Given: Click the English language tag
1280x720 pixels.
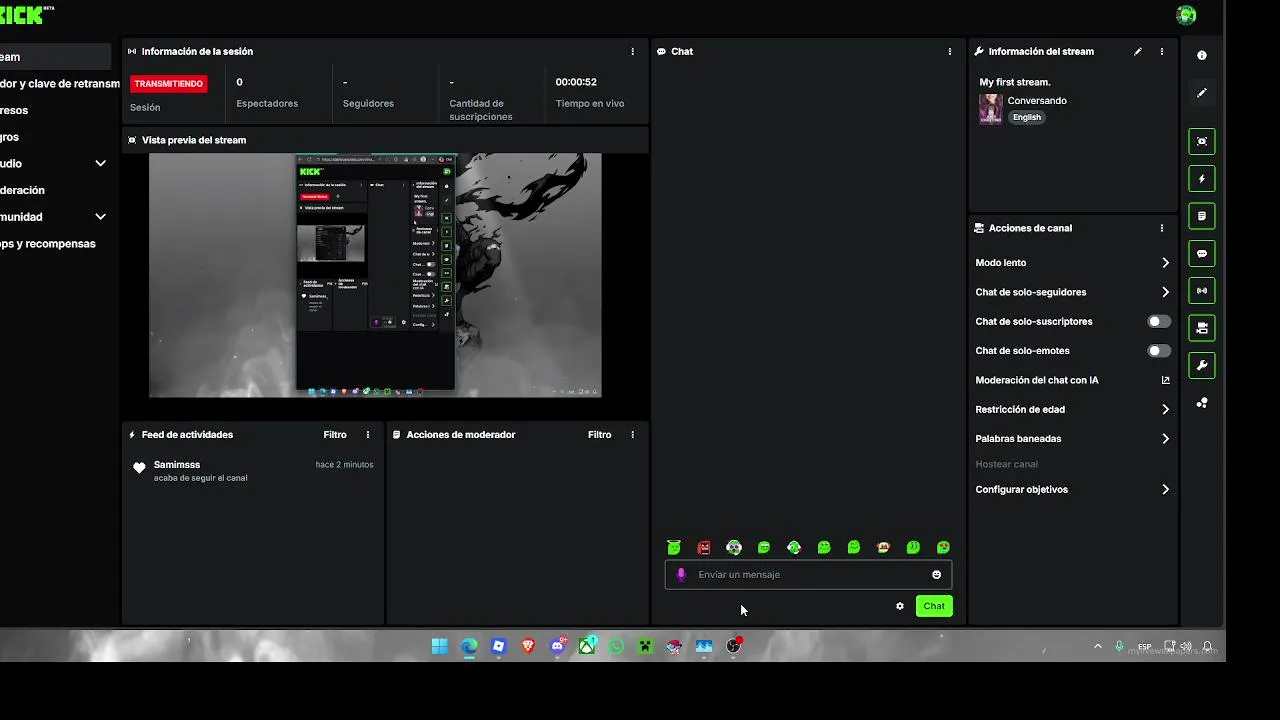Looking at the screenshot, I should (1027, 117).
